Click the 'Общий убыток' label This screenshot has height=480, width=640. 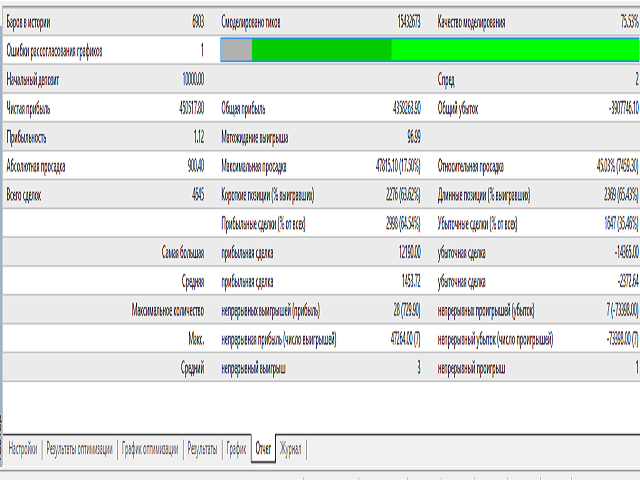coord(458,109)
